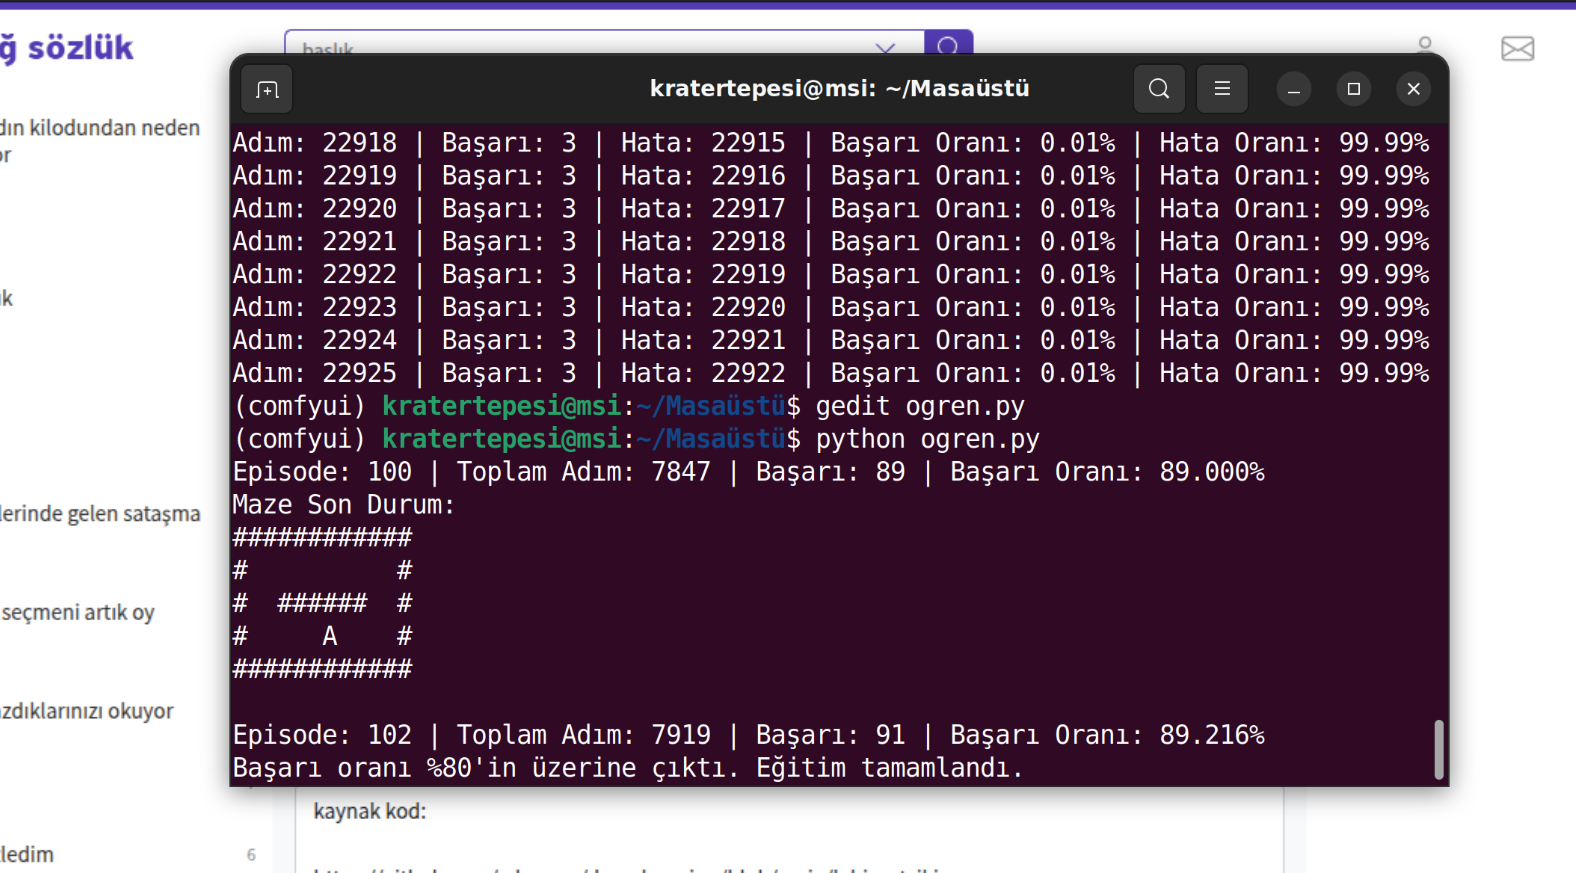Close the terminal window
1576x873 pixels.
pyautogui.click(x=1413, y=89)
